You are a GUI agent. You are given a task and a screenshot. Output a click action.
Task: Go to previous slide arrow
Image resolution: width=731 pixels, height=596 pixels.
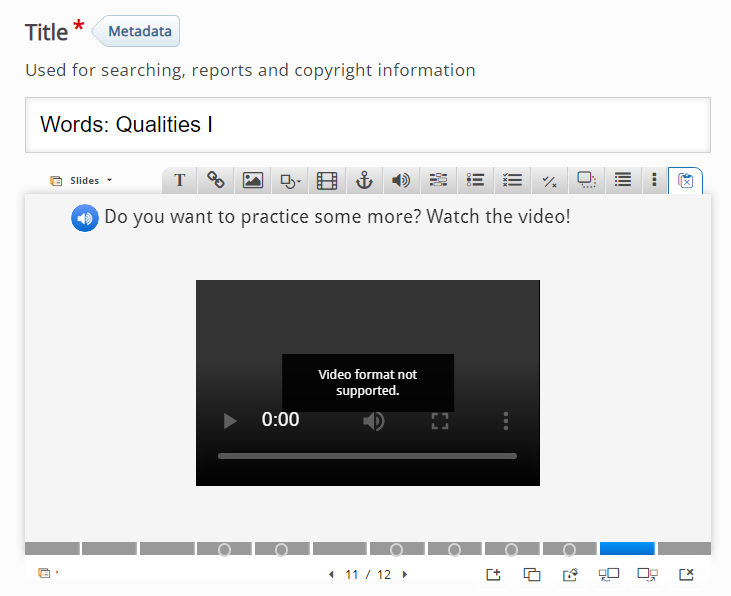point(331,575)
